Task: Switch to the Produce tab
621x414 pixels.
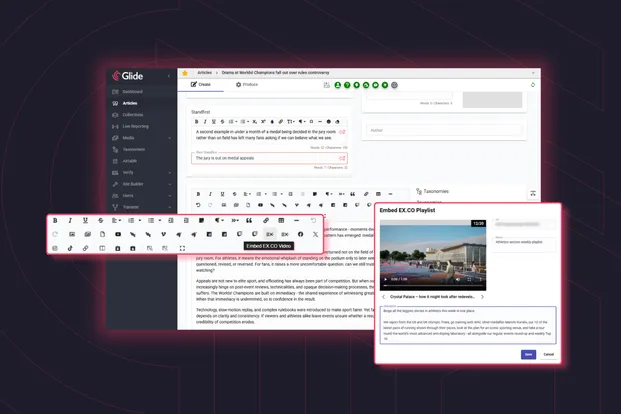Action: pyautogui.click(x=247, y=84)
